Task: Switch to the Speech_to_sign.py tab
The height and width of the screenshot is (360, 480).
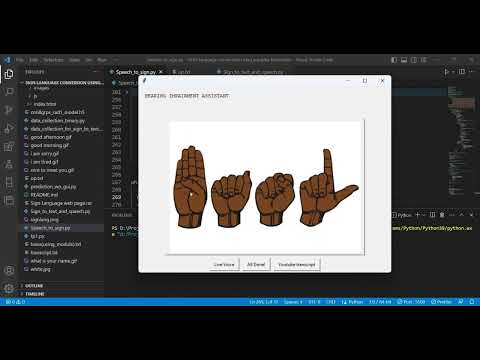Action: tap(136, 72)
